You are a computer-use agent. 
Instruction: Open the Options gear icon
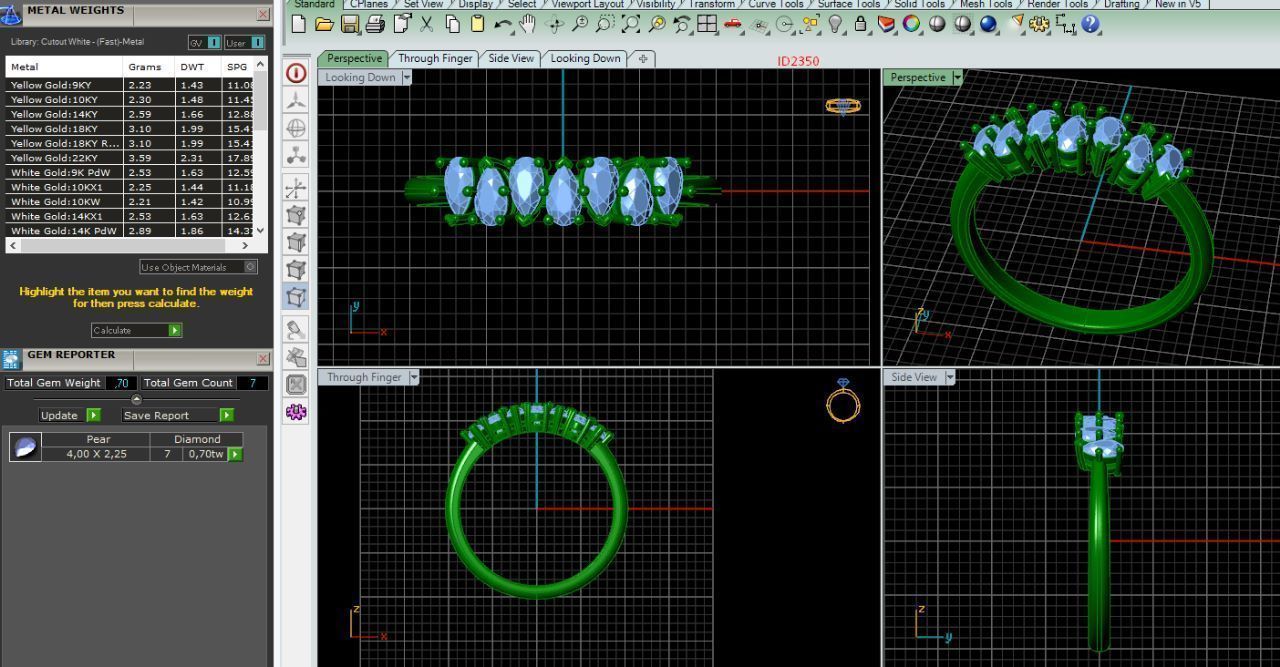[x=1040, y=24]
